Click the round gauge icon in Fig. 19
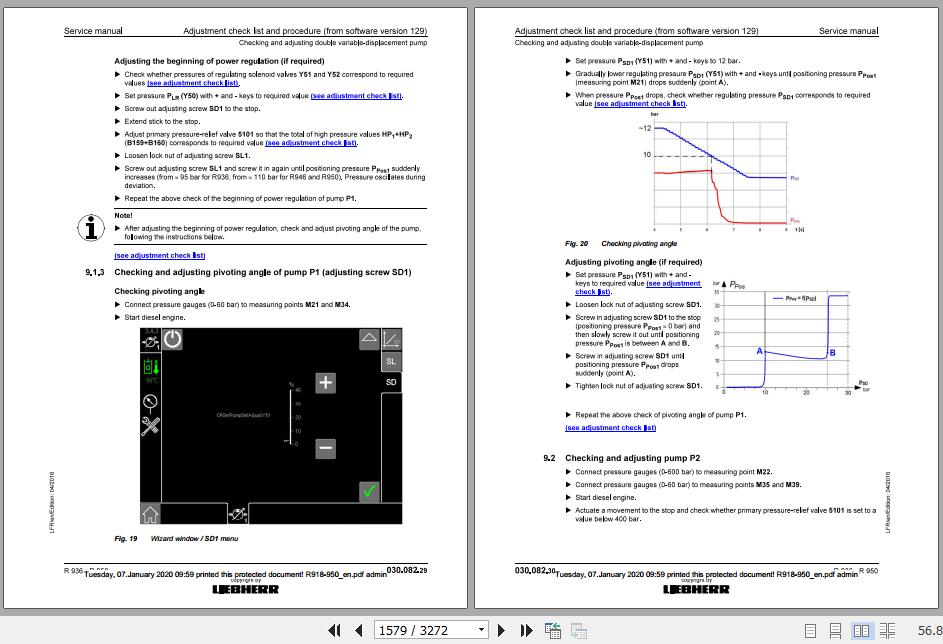 pyautogui.click(x=150, y=402)
